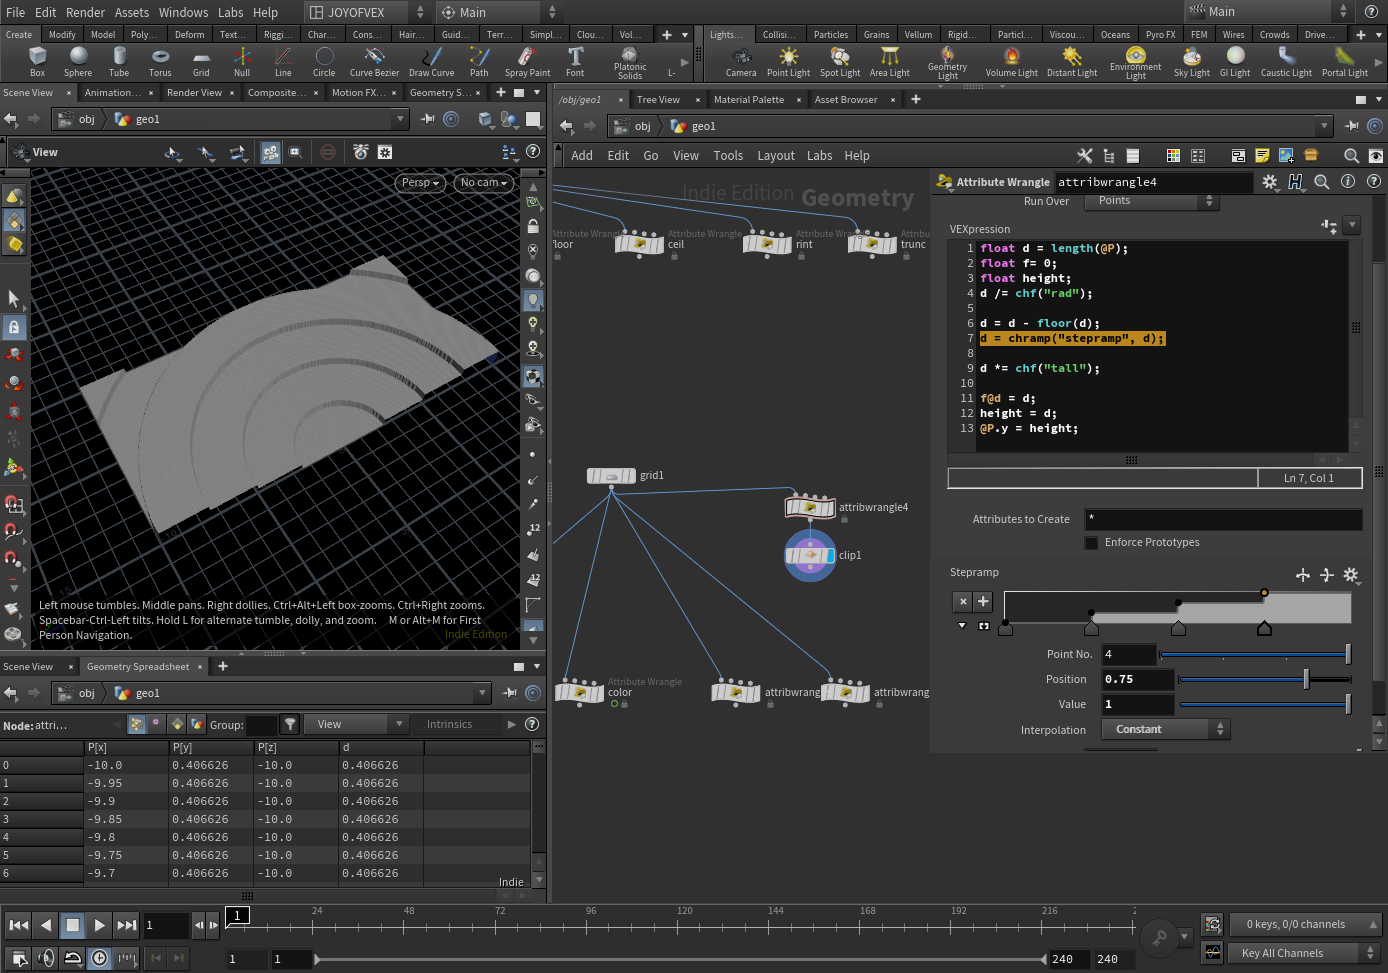Image resolution: width=1388 pixels, height=973 pixels.
Task: Open the Persp viewport dropdown
Action: pos(420,183)
